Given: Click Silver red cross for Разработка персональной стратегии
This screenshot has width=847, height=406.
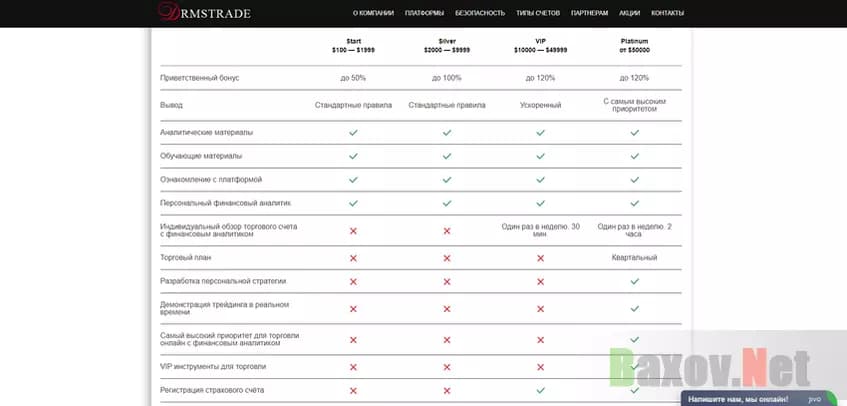Looking at the screenshot, I should pos(447,282).
